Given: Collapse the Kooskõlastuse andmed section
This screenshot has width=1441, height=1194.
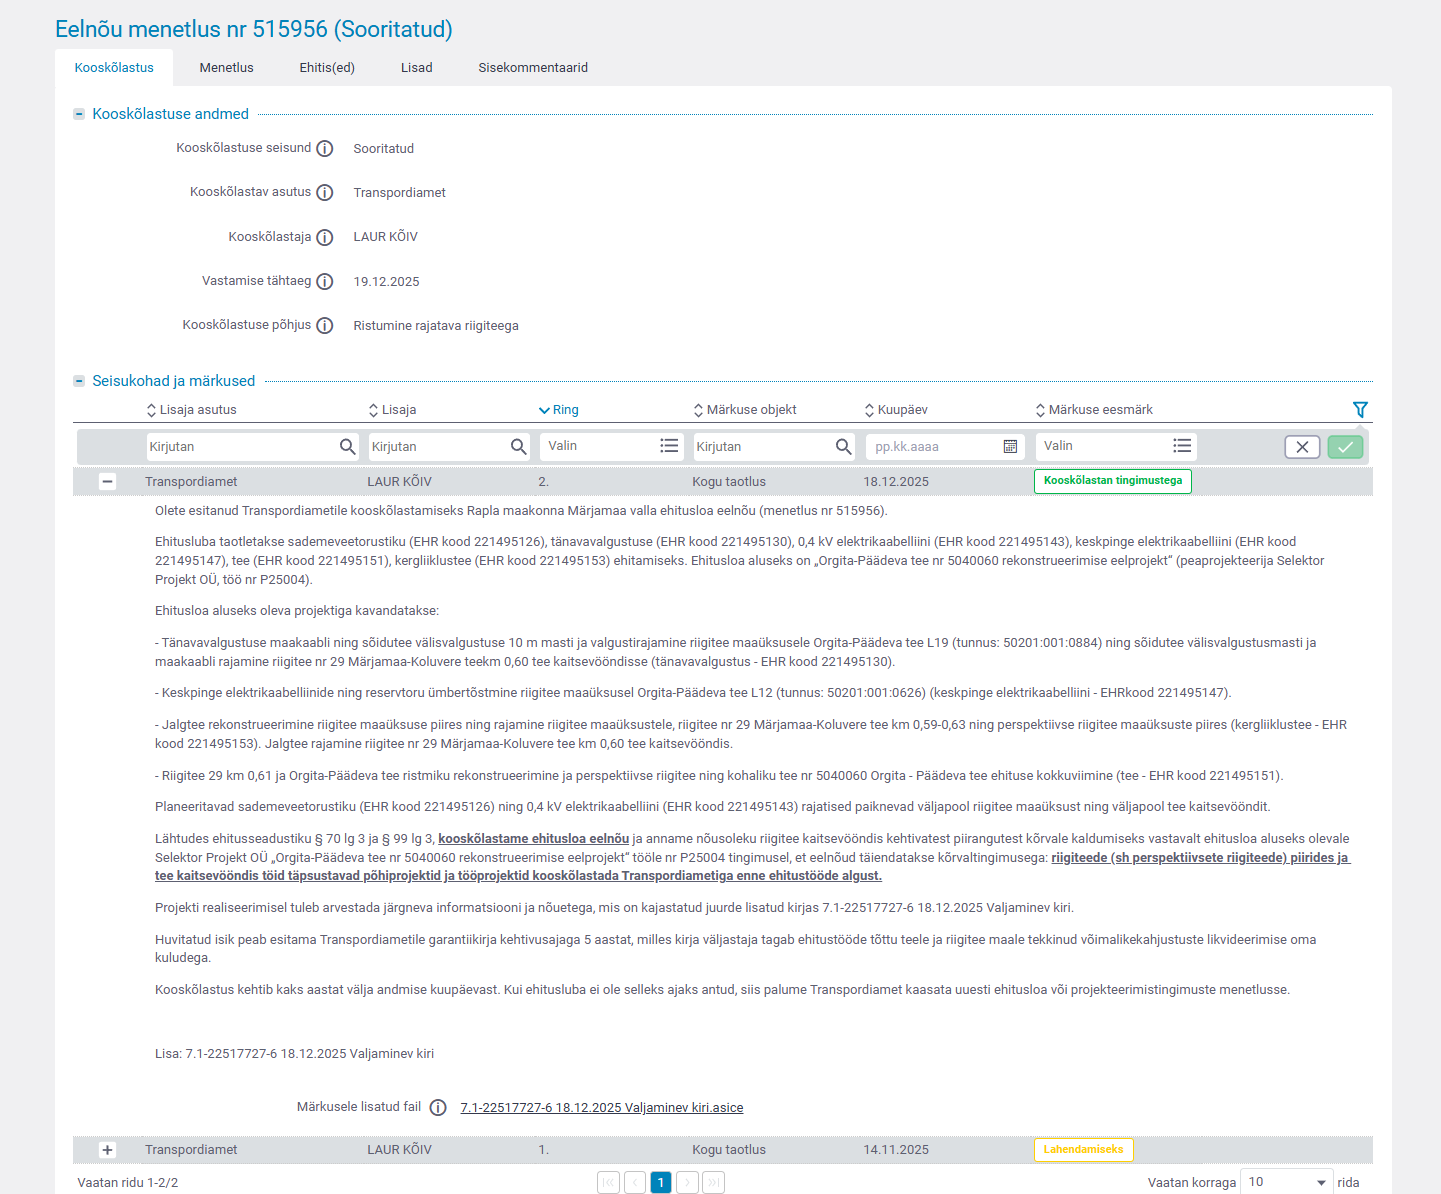Looking at the screenshot, I should coord(79,114).
